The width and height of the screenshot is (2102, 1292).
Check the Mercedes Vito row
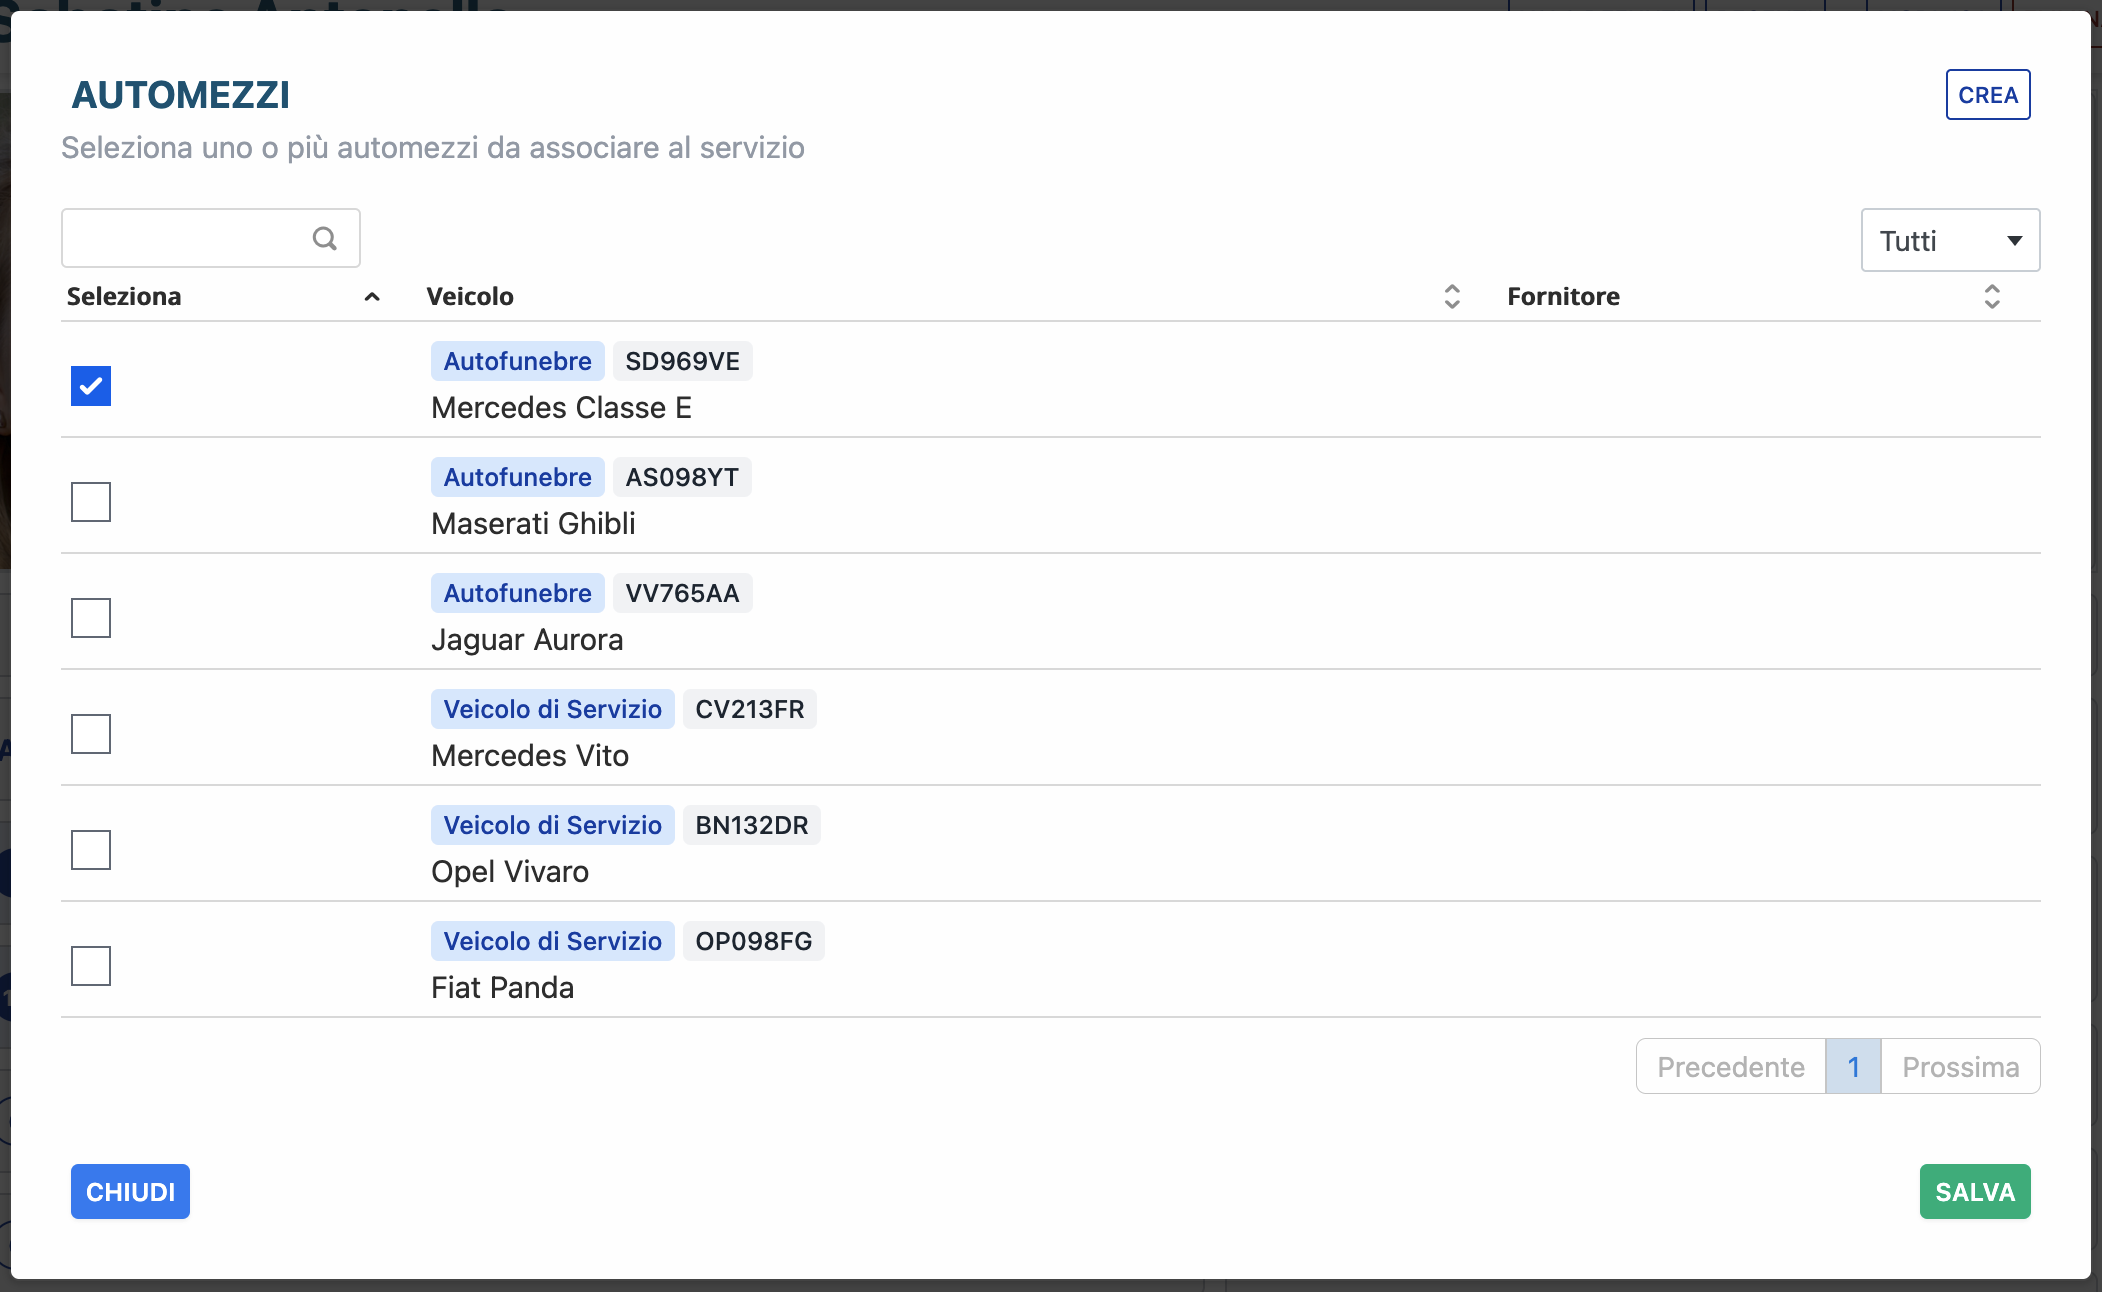(91, 734)
